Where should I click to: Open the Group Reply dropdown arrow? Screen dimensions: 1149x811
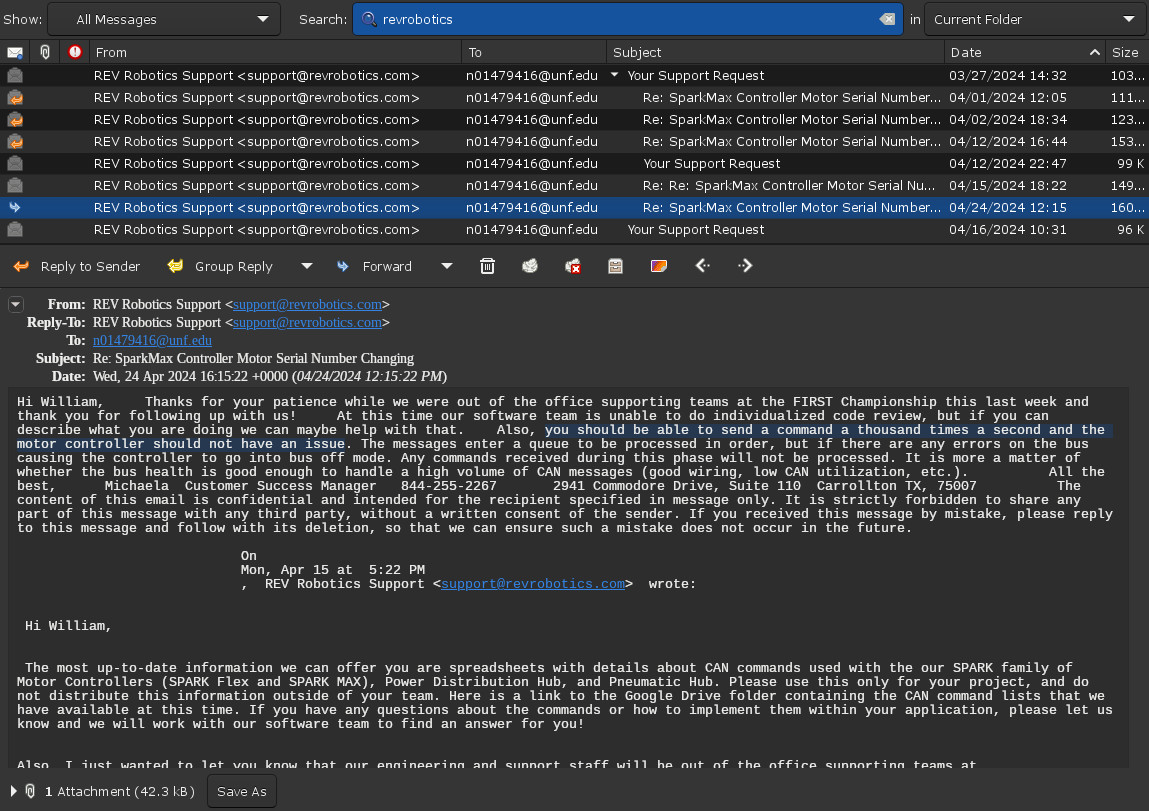click(x=306, y=266)
